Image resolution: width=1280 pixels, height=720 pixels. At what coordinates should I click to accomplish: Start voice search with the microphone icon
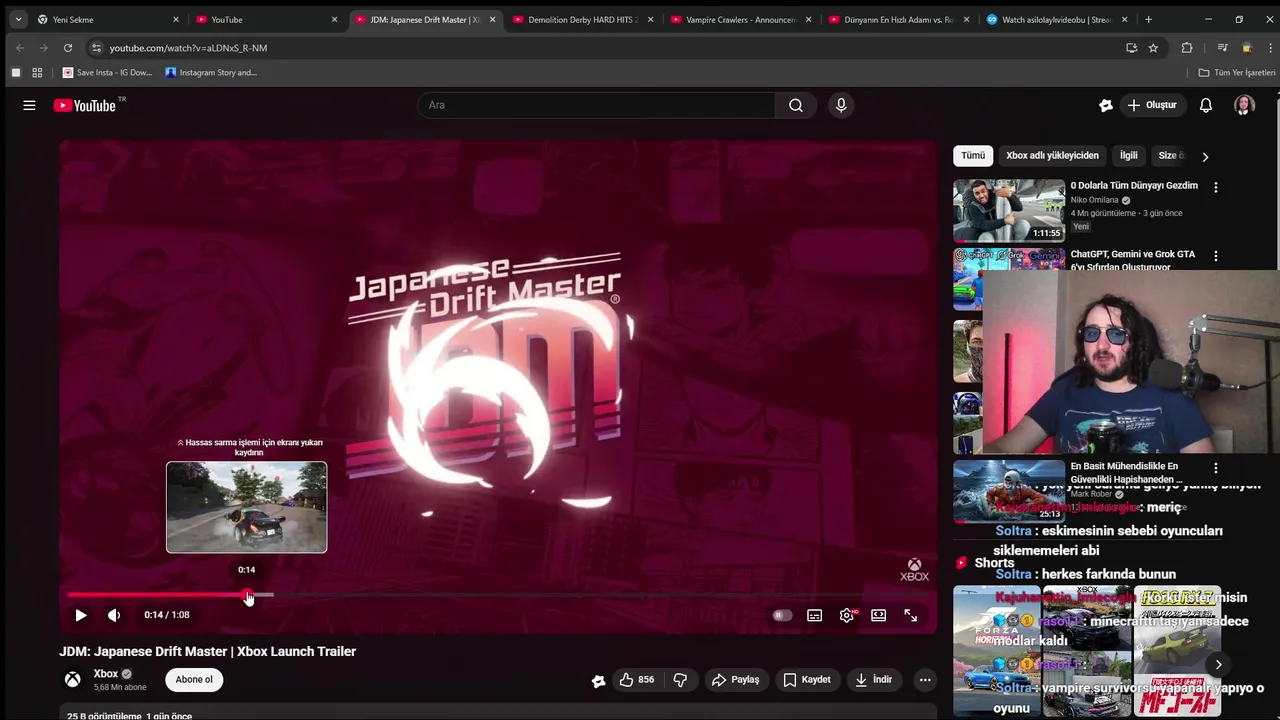(x=841, y=105)
